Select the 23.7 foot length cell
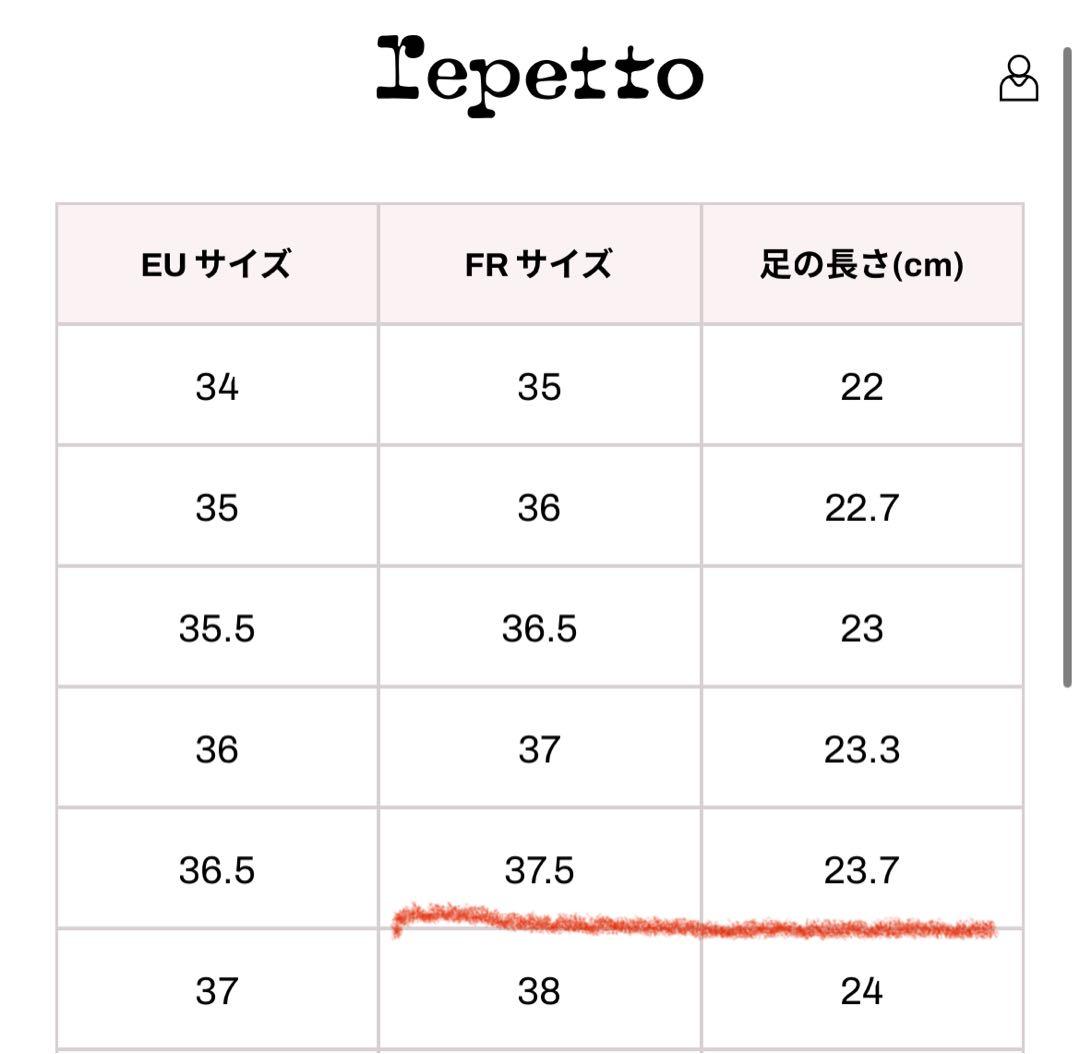Screen dimensions: 1080x1054 (x=861, y=870)
